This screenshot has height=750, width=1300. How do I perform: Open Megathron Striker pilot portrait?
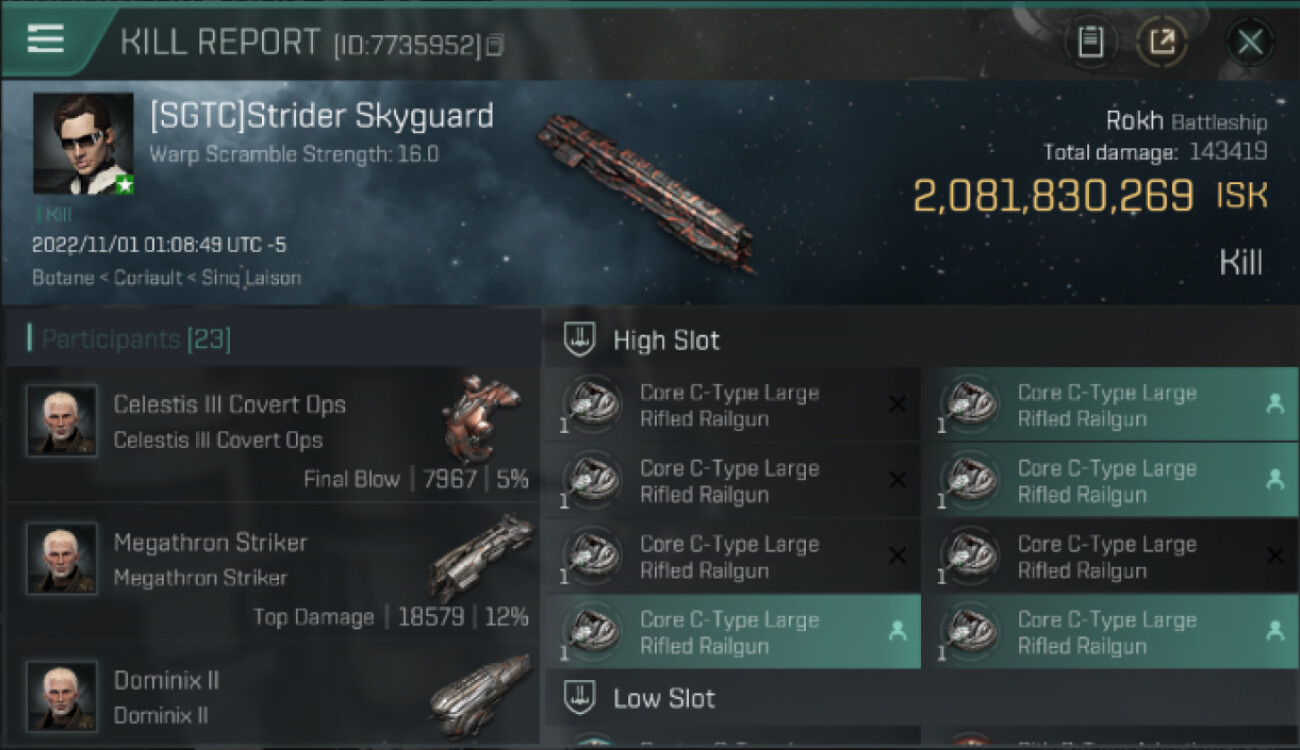(62, 558)
